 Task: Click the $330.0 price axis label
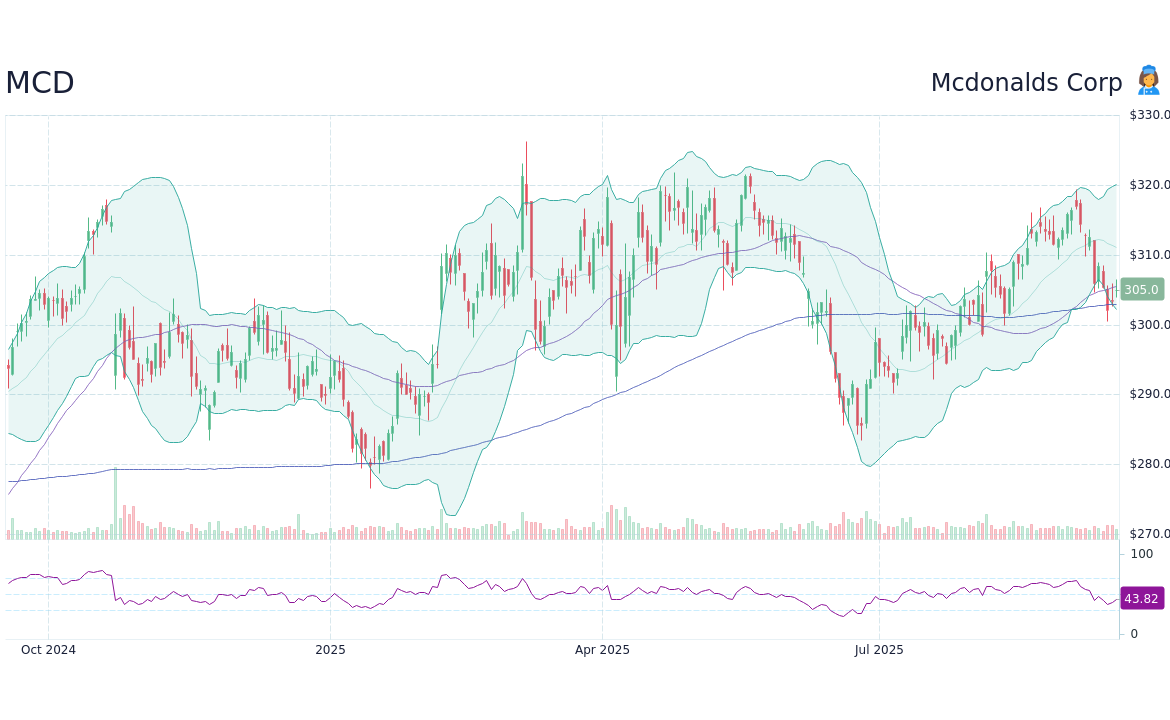coord(1149,115)
